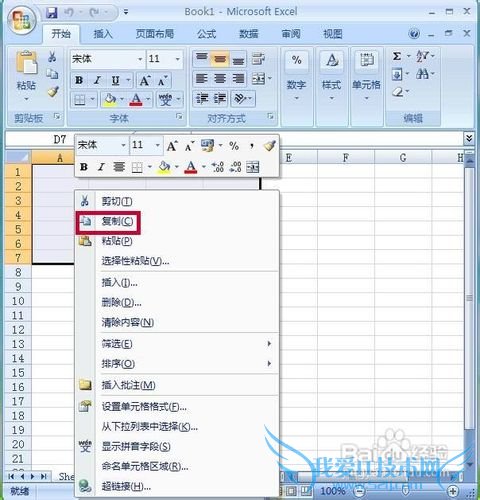Choose 删除(D) from context menu
480x500 pixels.
coord(177,303)
